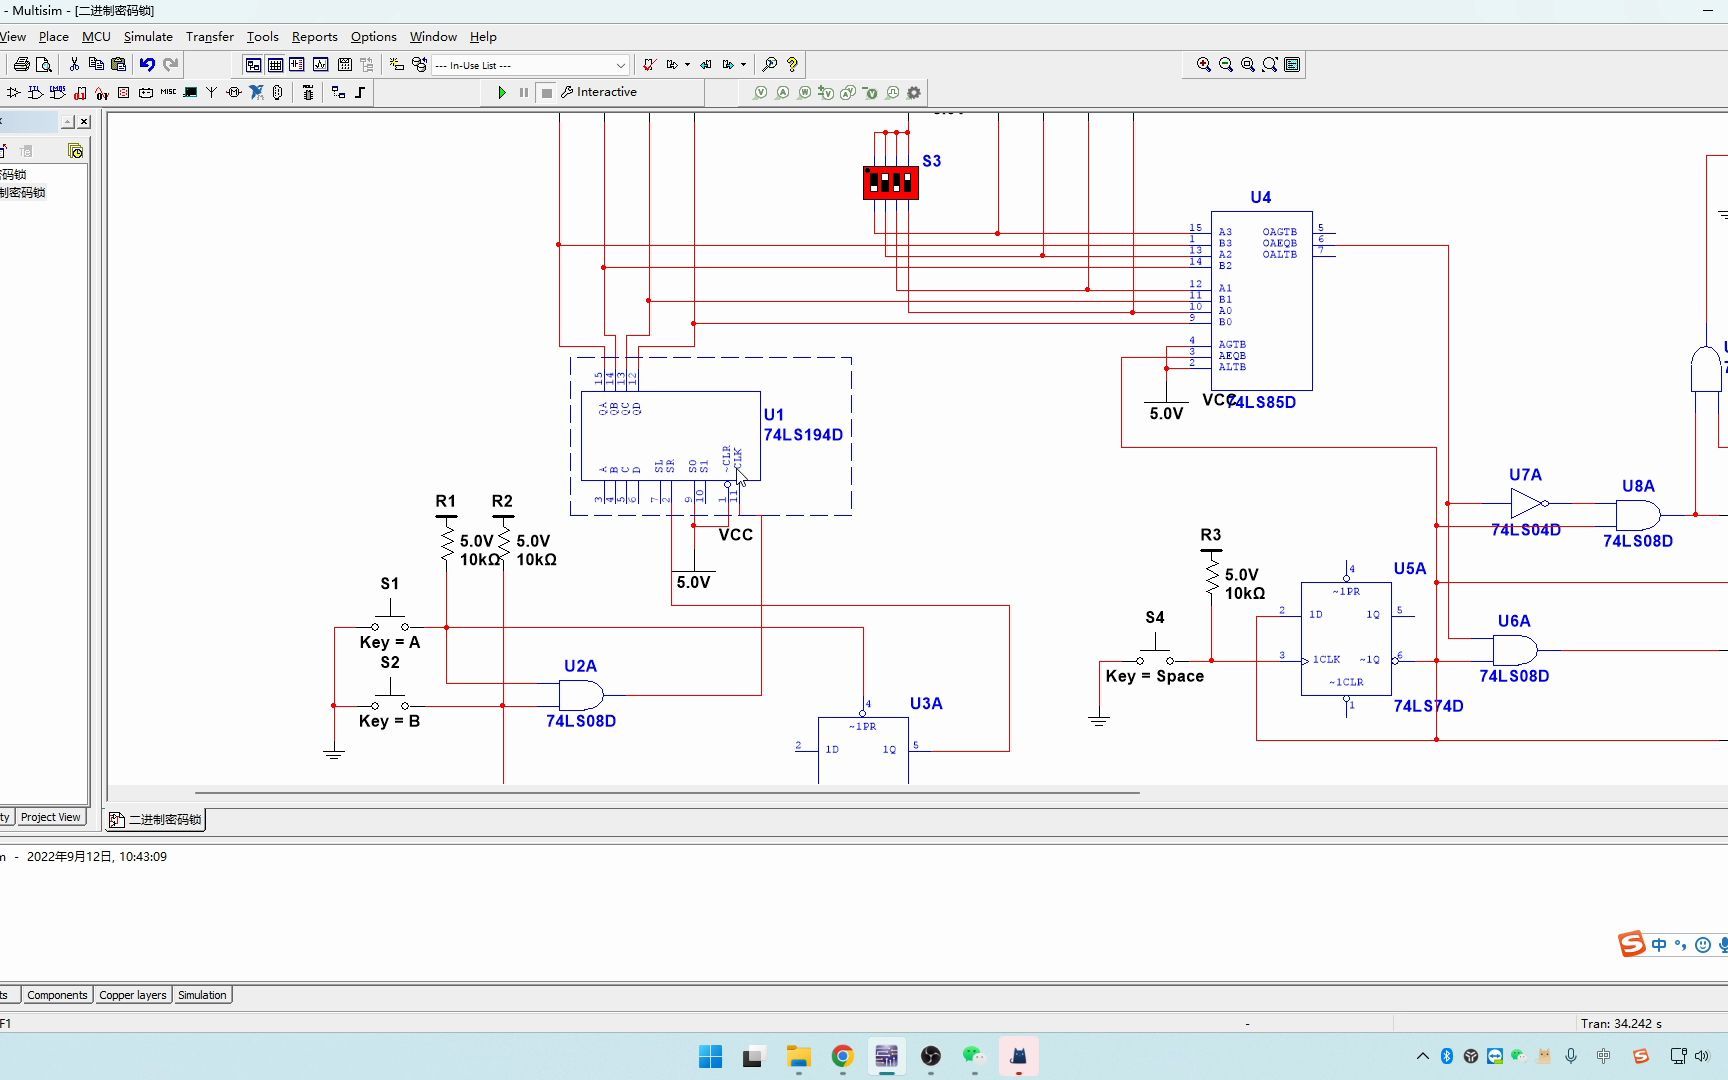
Task: Select the U1 74LS194D shift register
Action: 671,436
